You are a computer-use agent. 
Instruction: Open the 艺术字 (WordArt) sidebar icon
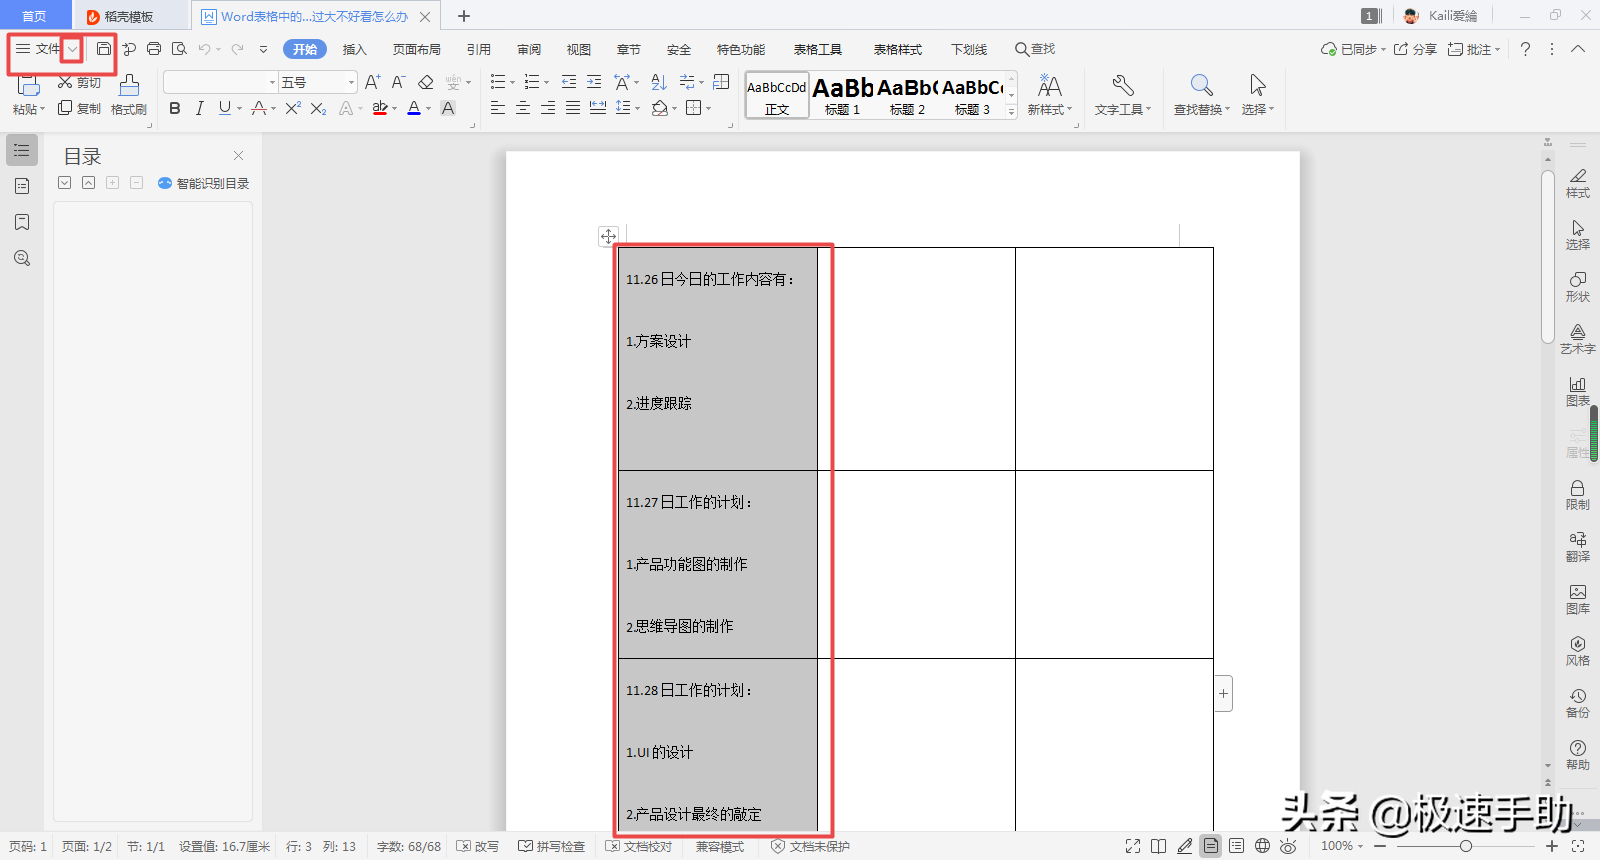[1578, 339]
